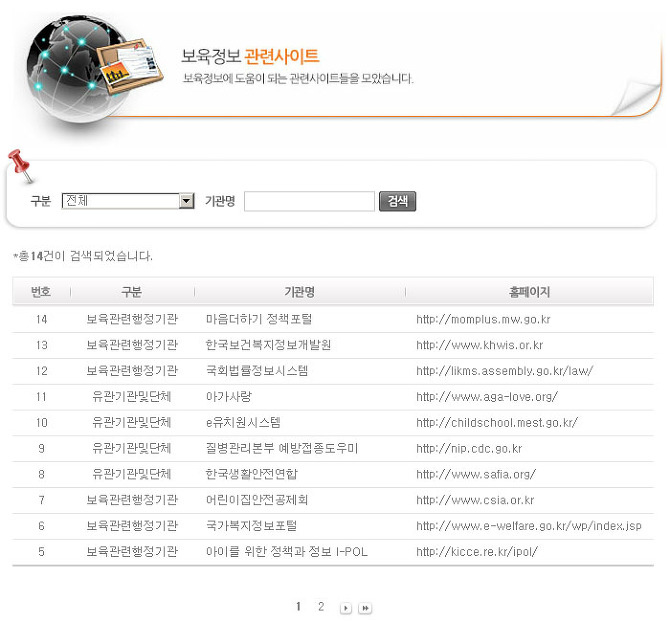Click the 보육정보 관련사이트 page title
Viewport: 670px width, 622px height.
tap(250, 56)
